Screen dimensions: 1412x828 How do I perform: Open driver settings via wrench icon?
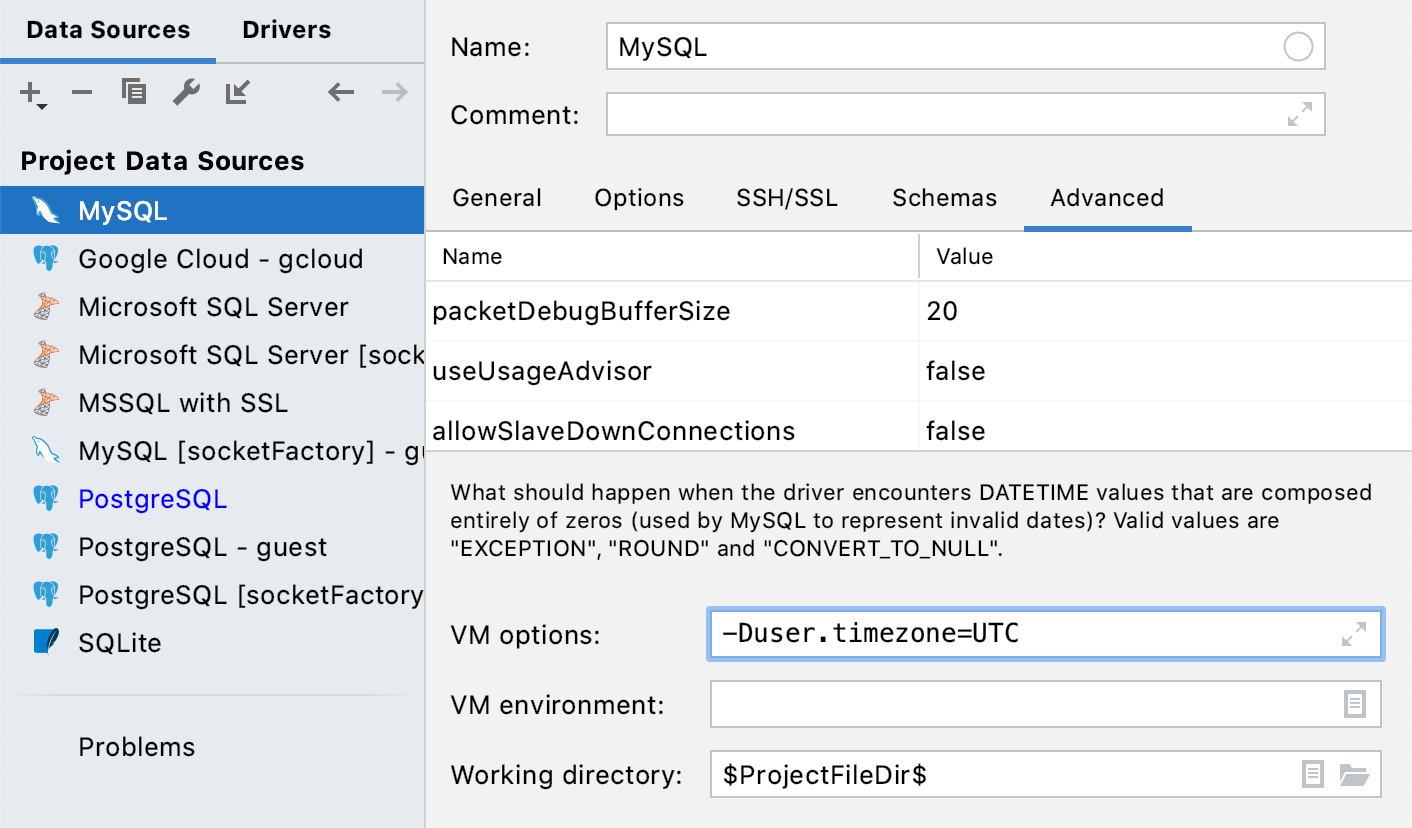[186, 93]
